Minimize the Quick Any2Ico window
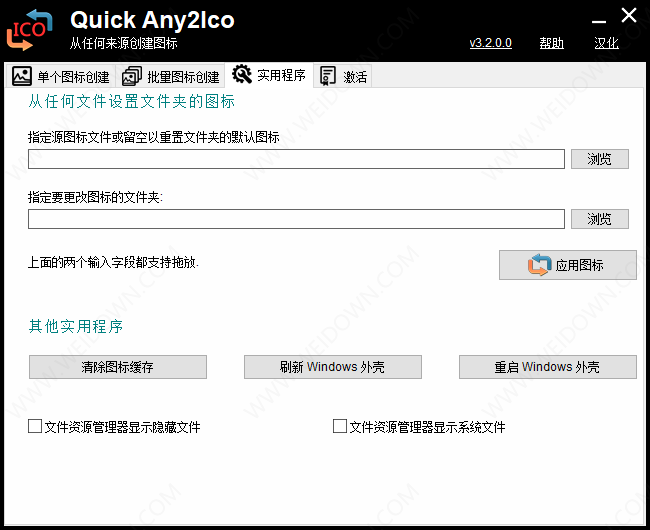This screenshot has width=650, height=530. coord(599,19)
